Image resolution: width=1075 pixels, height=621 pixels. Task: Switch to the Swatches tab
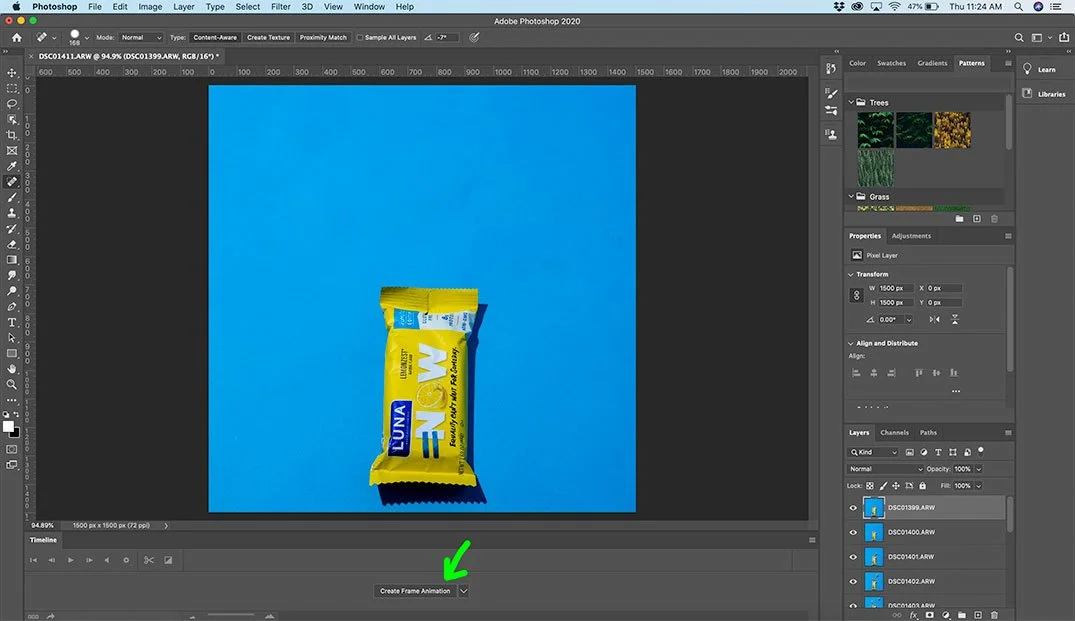tap(891, 63)
